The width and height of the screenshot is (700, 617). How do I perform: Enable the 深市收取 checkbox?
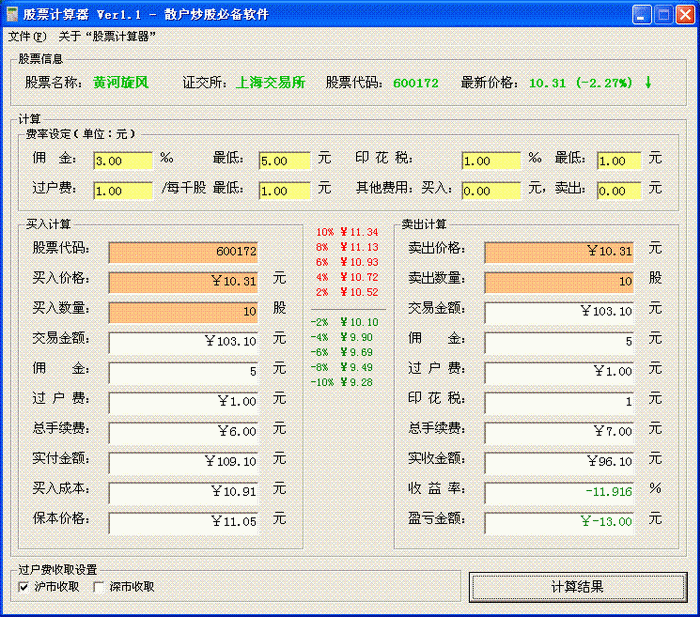click(x=99, y=587)
